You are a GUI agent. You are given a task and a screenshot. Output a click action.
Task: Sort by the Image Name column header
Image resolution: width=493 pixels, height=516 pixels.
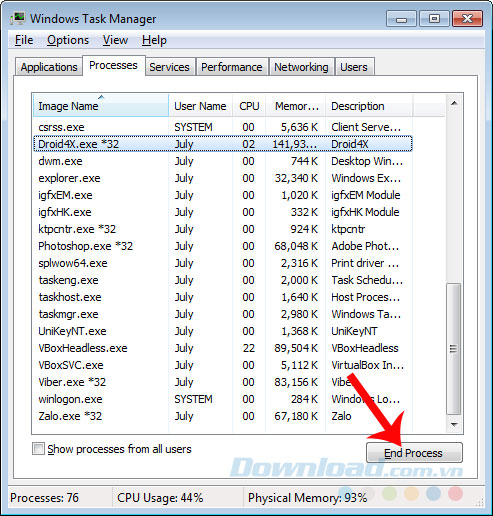pos(101,106)
